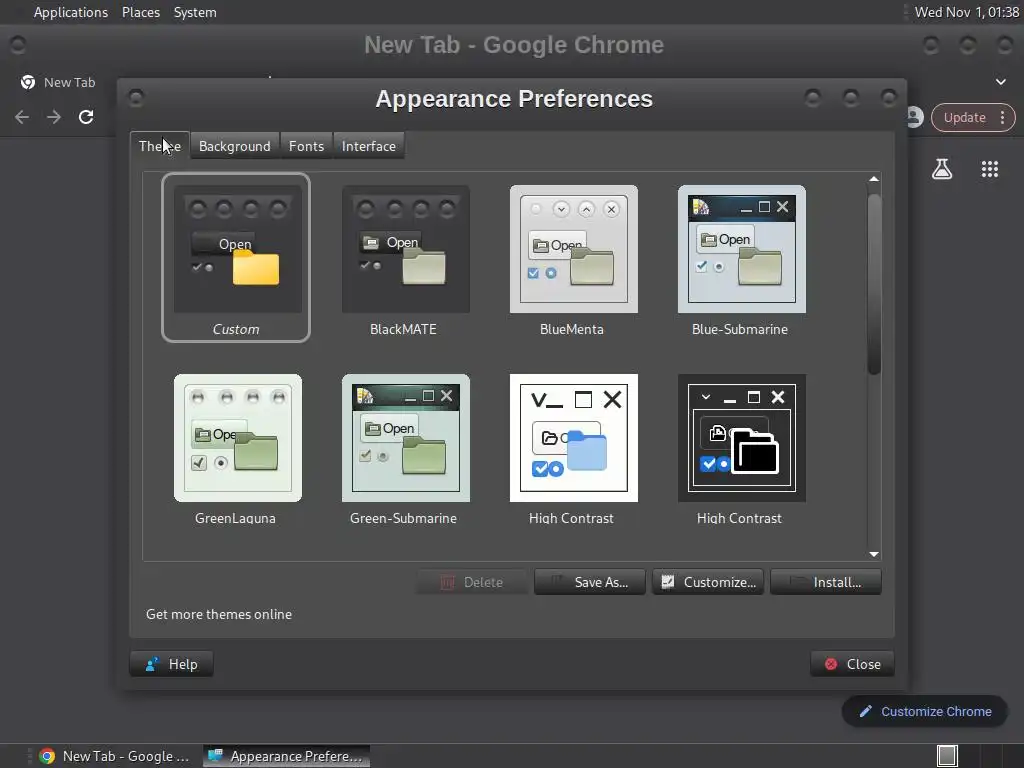Follow the Get more themes online link
Image resolution: width=1024 pixels, height=768 pixels.
219,615
